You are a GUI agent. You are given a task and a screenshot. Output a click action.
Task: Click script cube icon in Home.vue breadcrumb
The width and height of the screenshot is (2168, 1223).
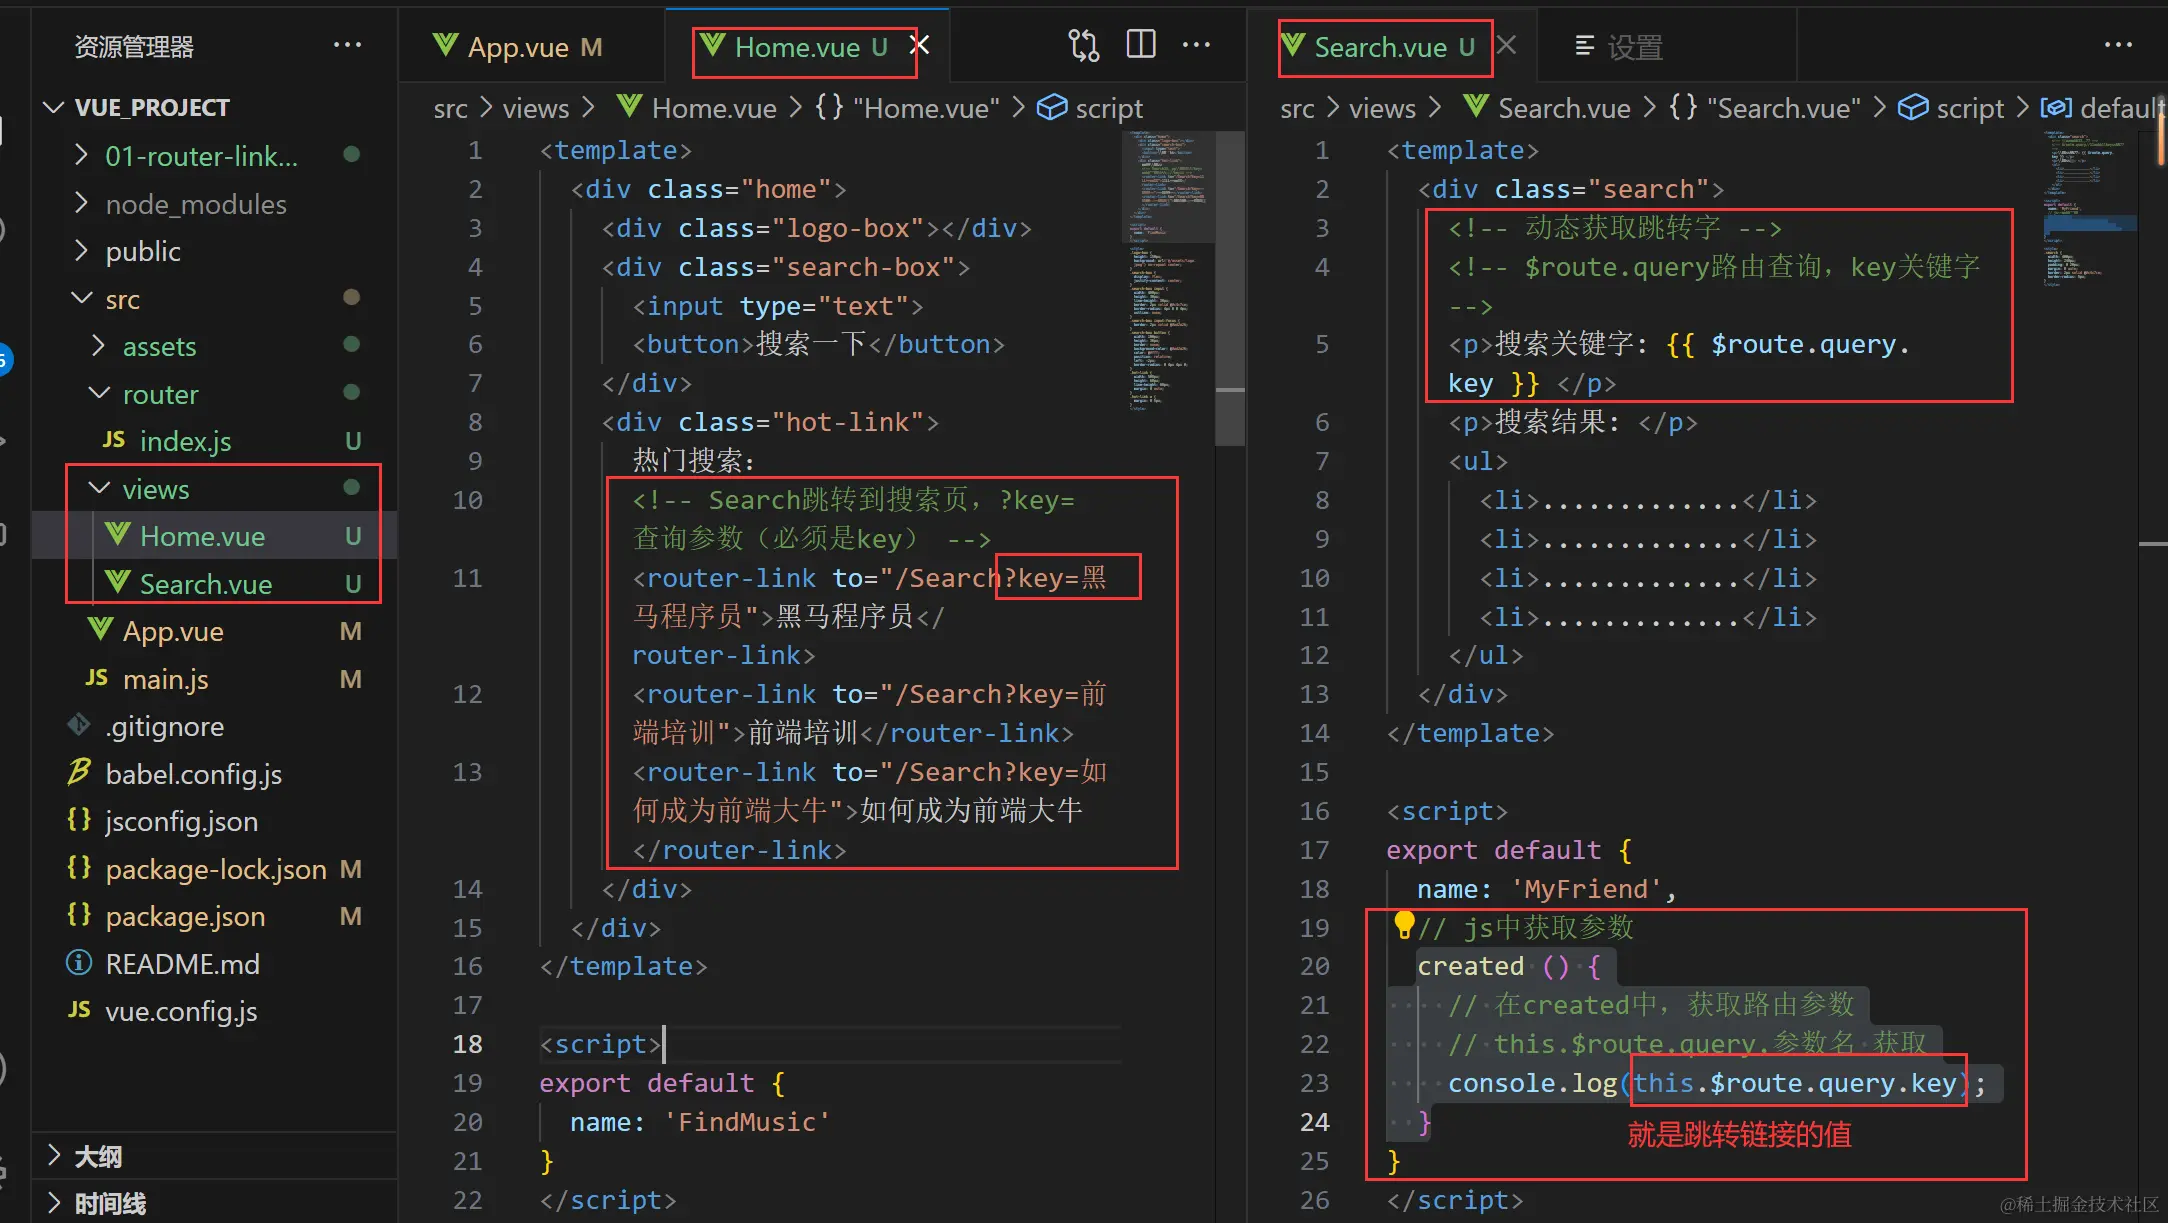click(1052, 108)
